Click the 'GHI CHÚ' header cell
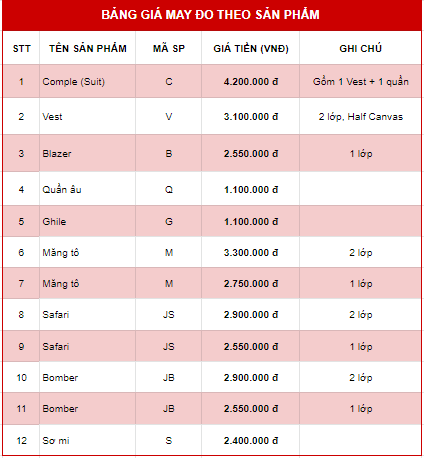424x458 pixels. click(x=360, y=48)
